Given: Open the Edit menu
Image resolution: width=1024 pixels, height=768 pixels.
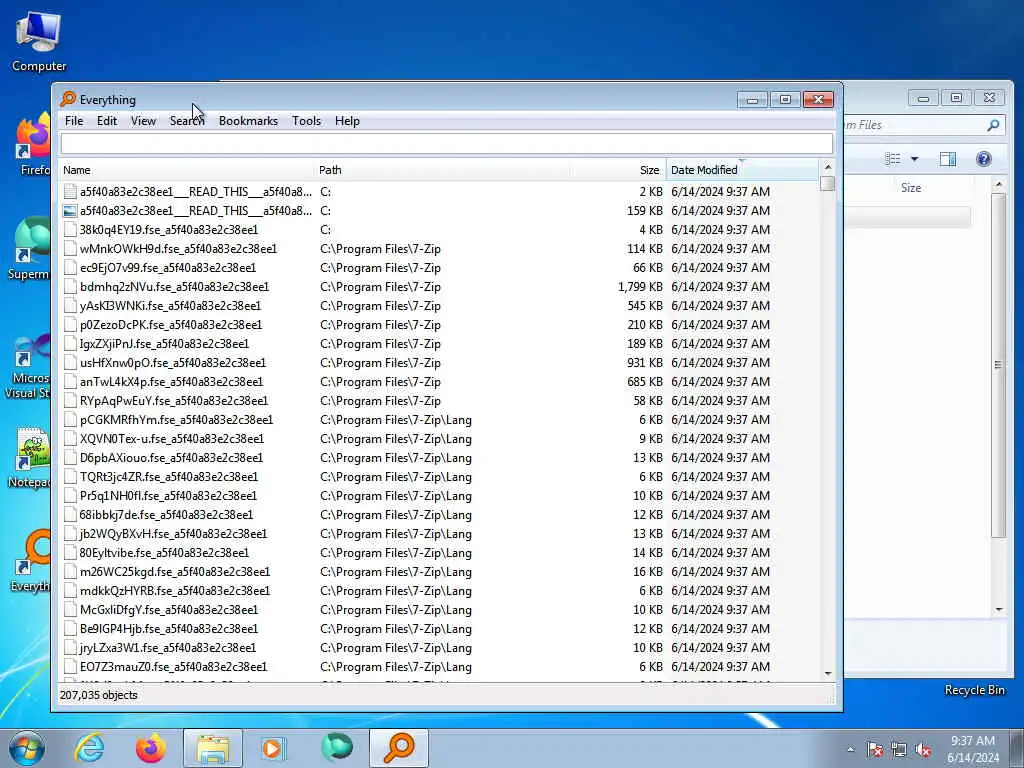Looking at the screenshot, I should [x=106, y=121].
